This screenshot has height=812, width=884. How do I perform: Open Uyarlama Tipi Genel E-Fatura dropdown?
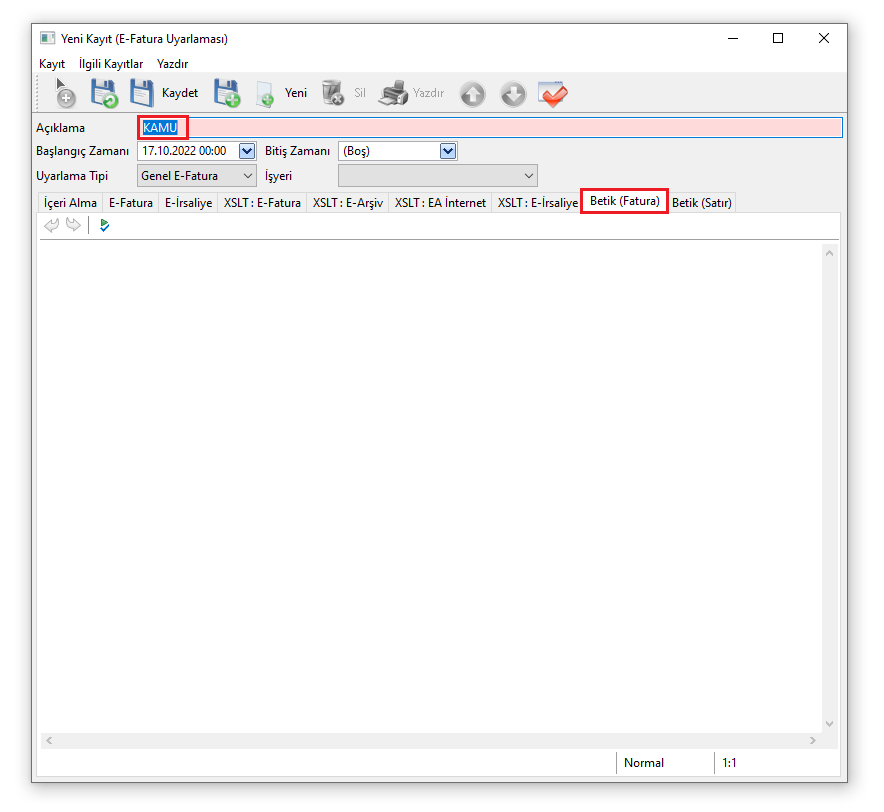(x=197, y=176)
